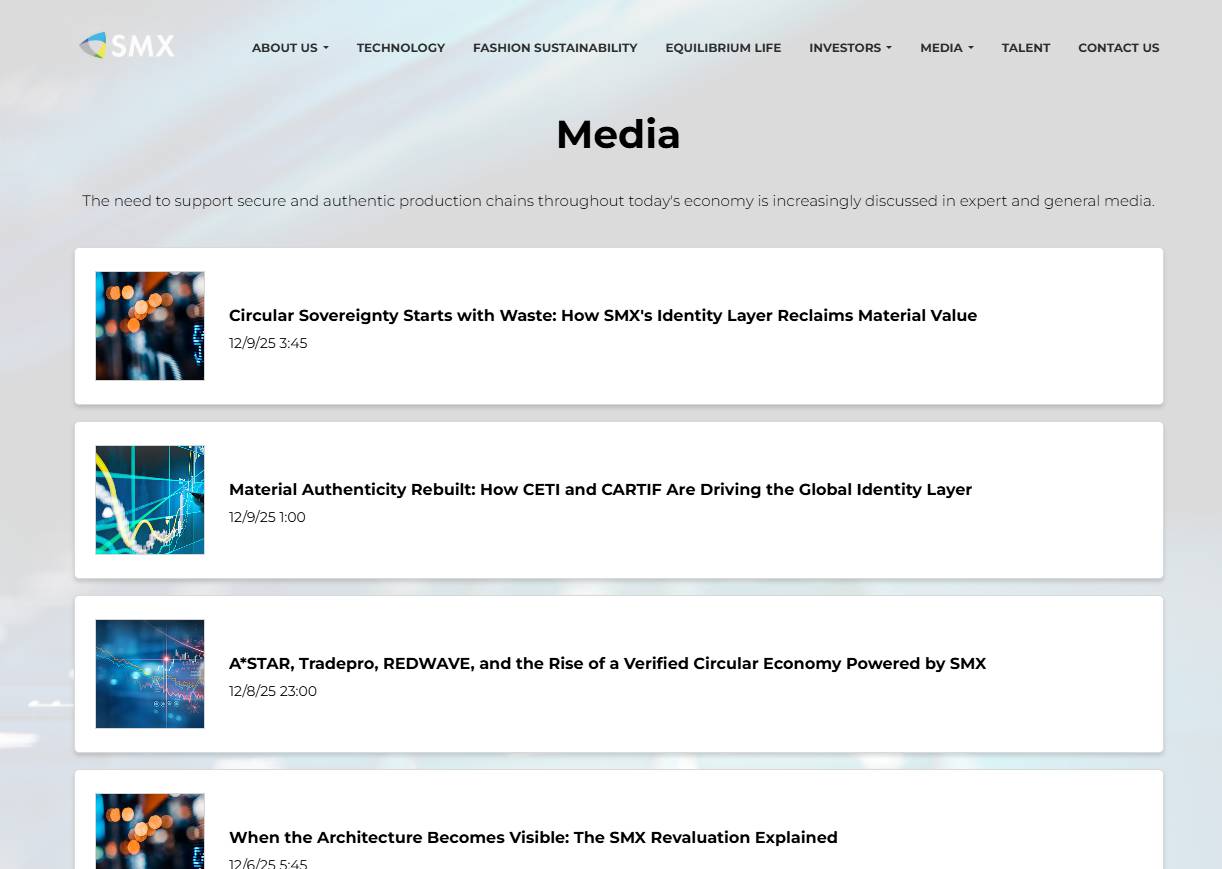Viewport: 1222px width, 869px height.
Task: Open the Technology page
Action: tap(401, 47)
